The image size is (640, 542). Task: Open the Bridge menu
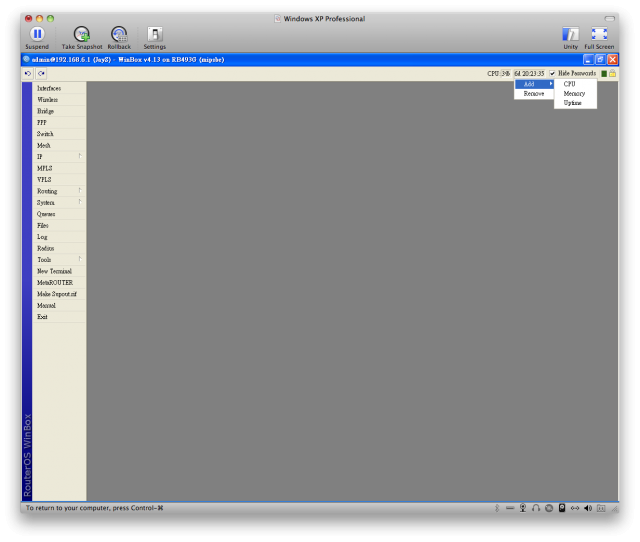click(59, 111)
